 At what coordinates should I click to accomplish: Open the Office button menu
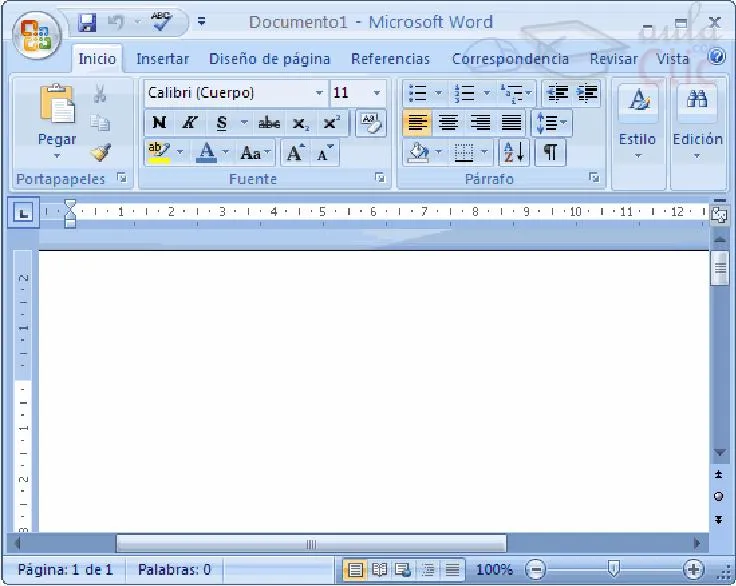[x=37, y=36]
